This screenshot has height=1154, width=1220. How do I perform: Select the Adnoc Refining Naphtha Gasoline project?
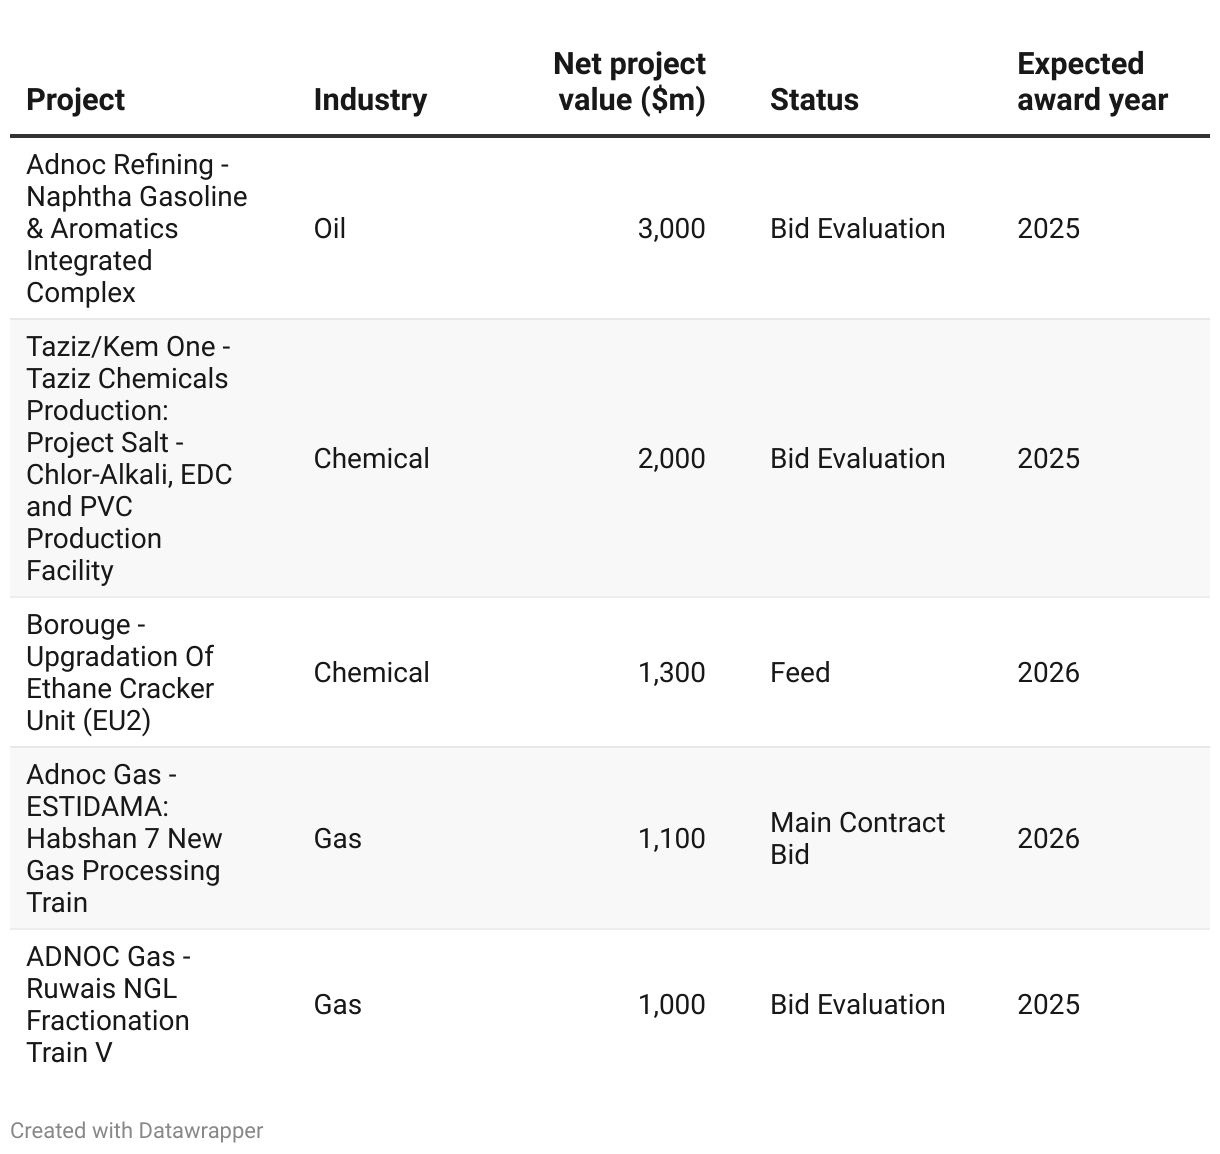137,229
